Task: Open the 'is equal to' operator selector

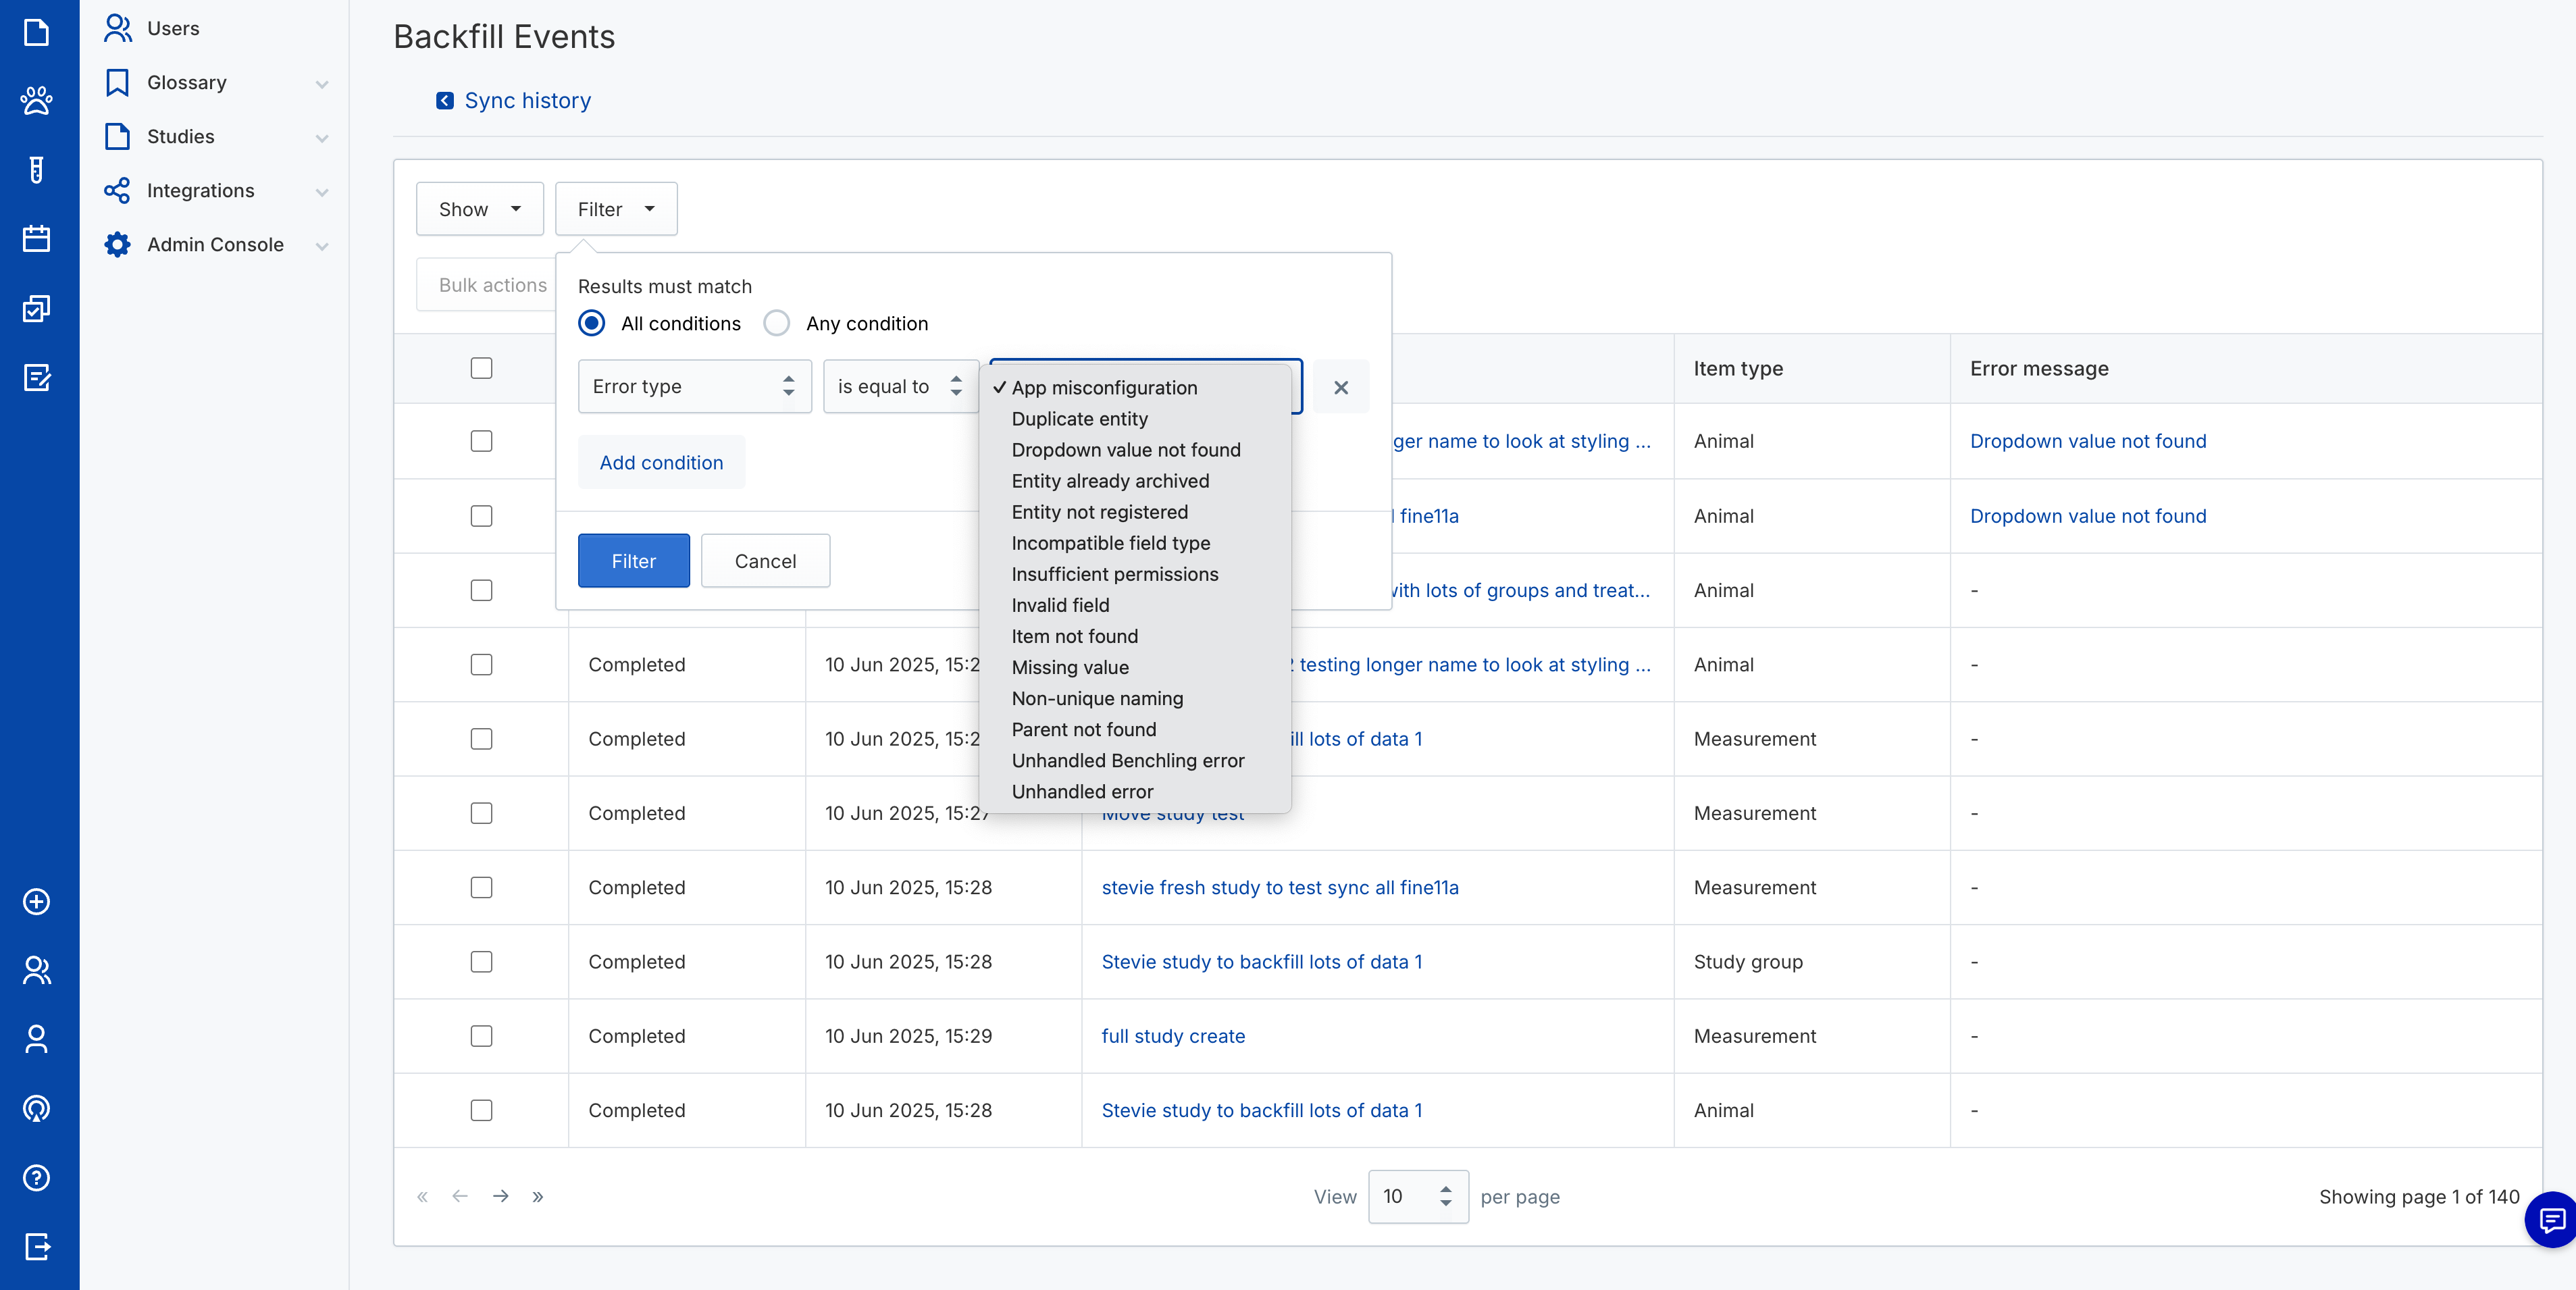Action: (900, 387)
